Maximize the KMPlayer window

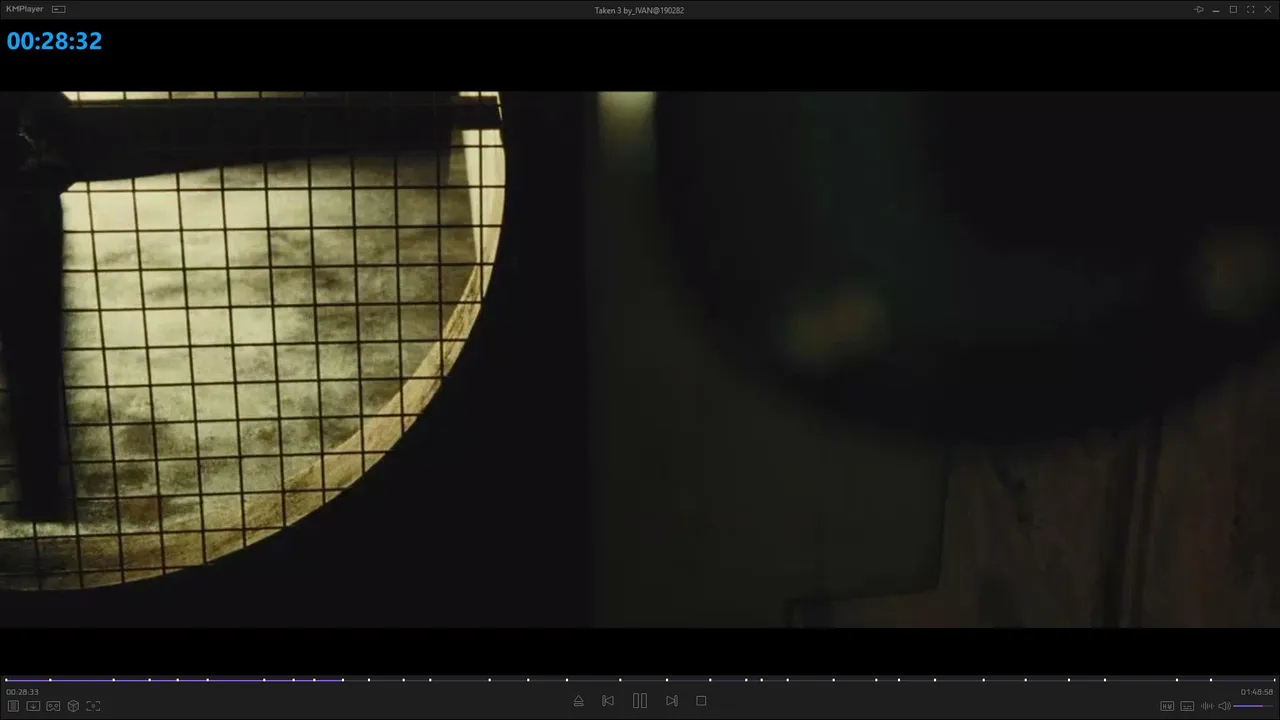coord(1233,9)
